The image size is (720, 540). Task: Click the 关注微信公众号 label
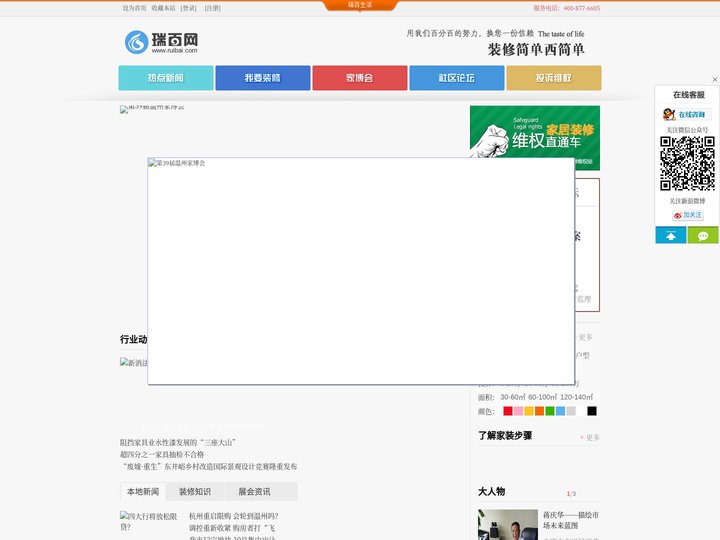click(687, 130)
